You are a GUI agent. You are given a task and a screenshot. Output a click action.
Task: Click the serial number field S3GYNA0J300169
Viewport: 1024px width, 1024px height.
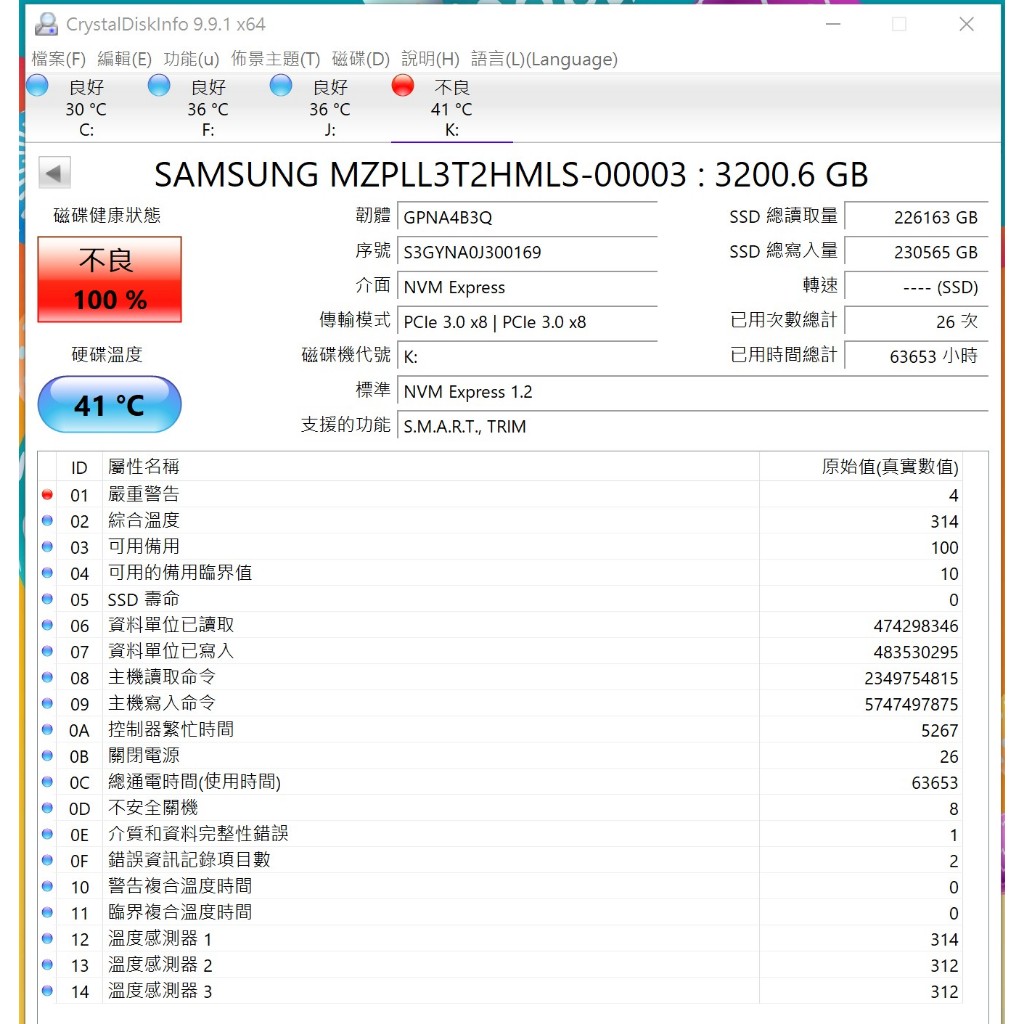pyautogui.click(x=527, y=252)
